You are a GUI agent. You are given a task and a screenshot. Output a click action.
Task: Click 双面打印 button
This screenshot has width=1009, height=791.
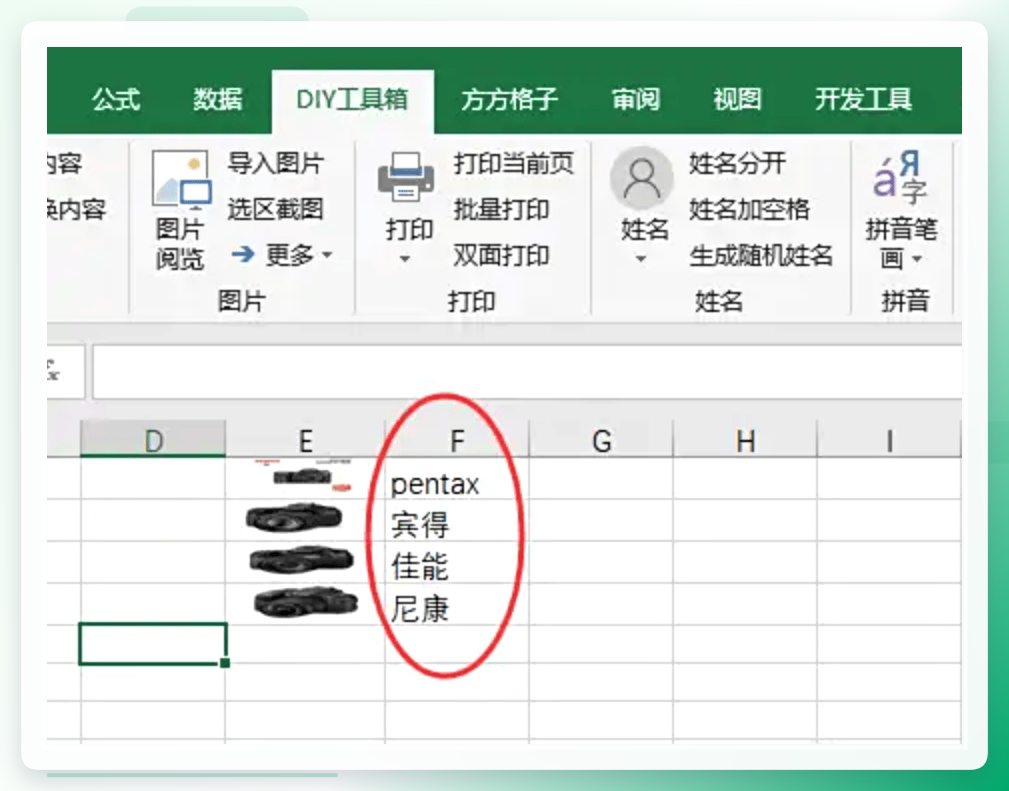pos(501,256)
